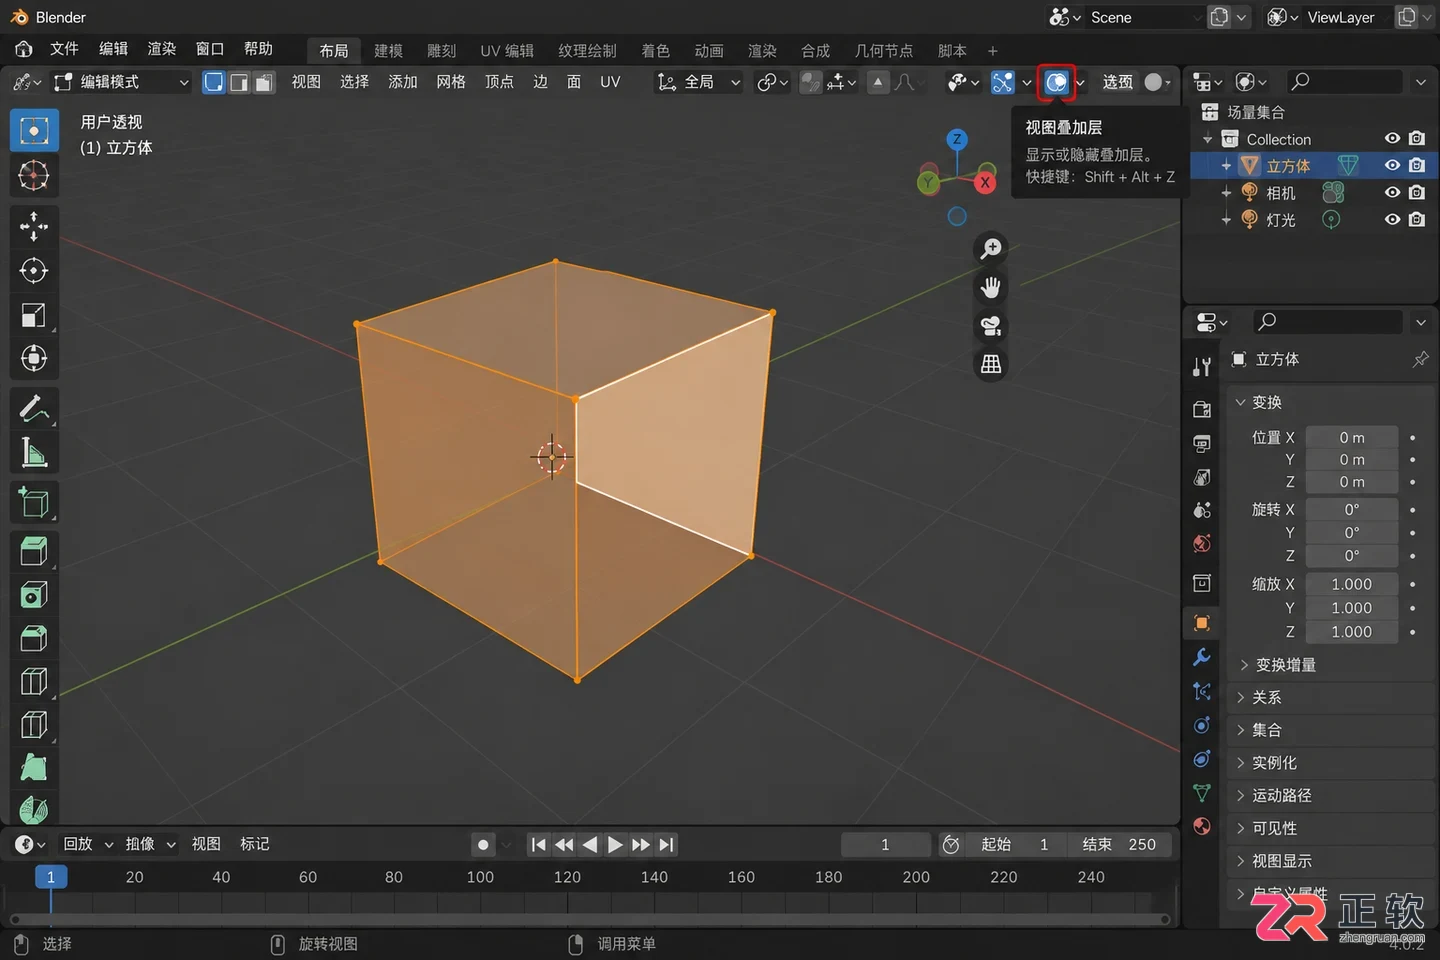
Task: Click the timeline playhead marker at frame 1
Action: click(50, 877)
